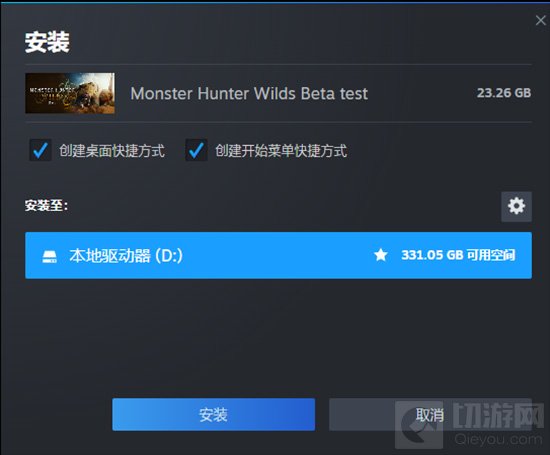The height and width of the screenshot is (455, 550).
Task: Click the star default-drive icon
Action: point(381,255)
